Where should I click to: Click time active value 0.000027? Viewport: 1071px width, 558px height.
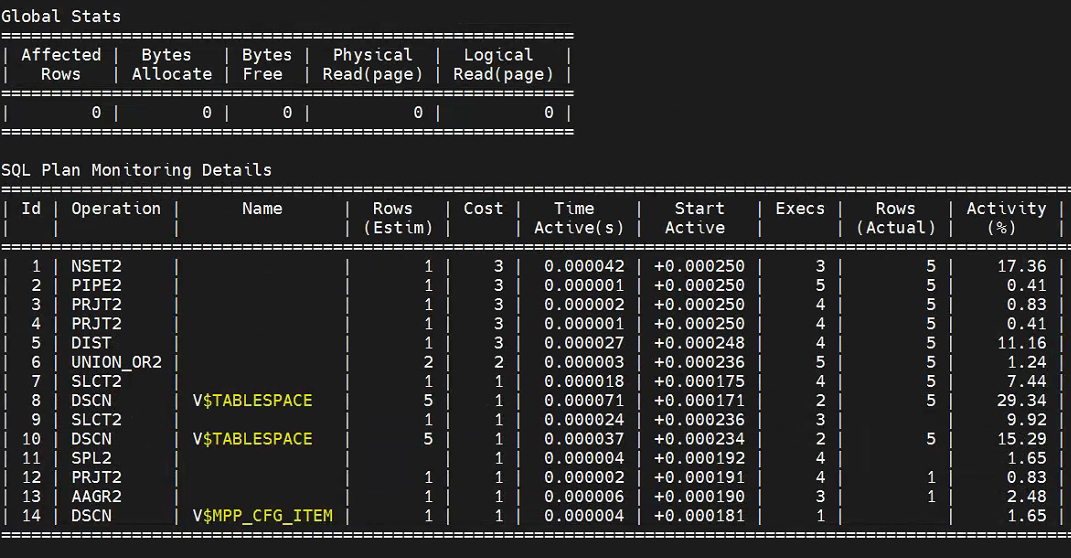click(584, 343)
